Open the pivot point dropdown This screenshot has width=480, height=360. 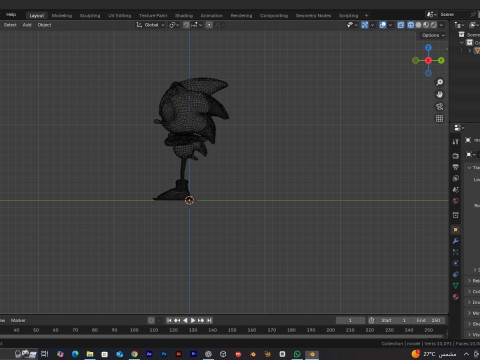174,25
